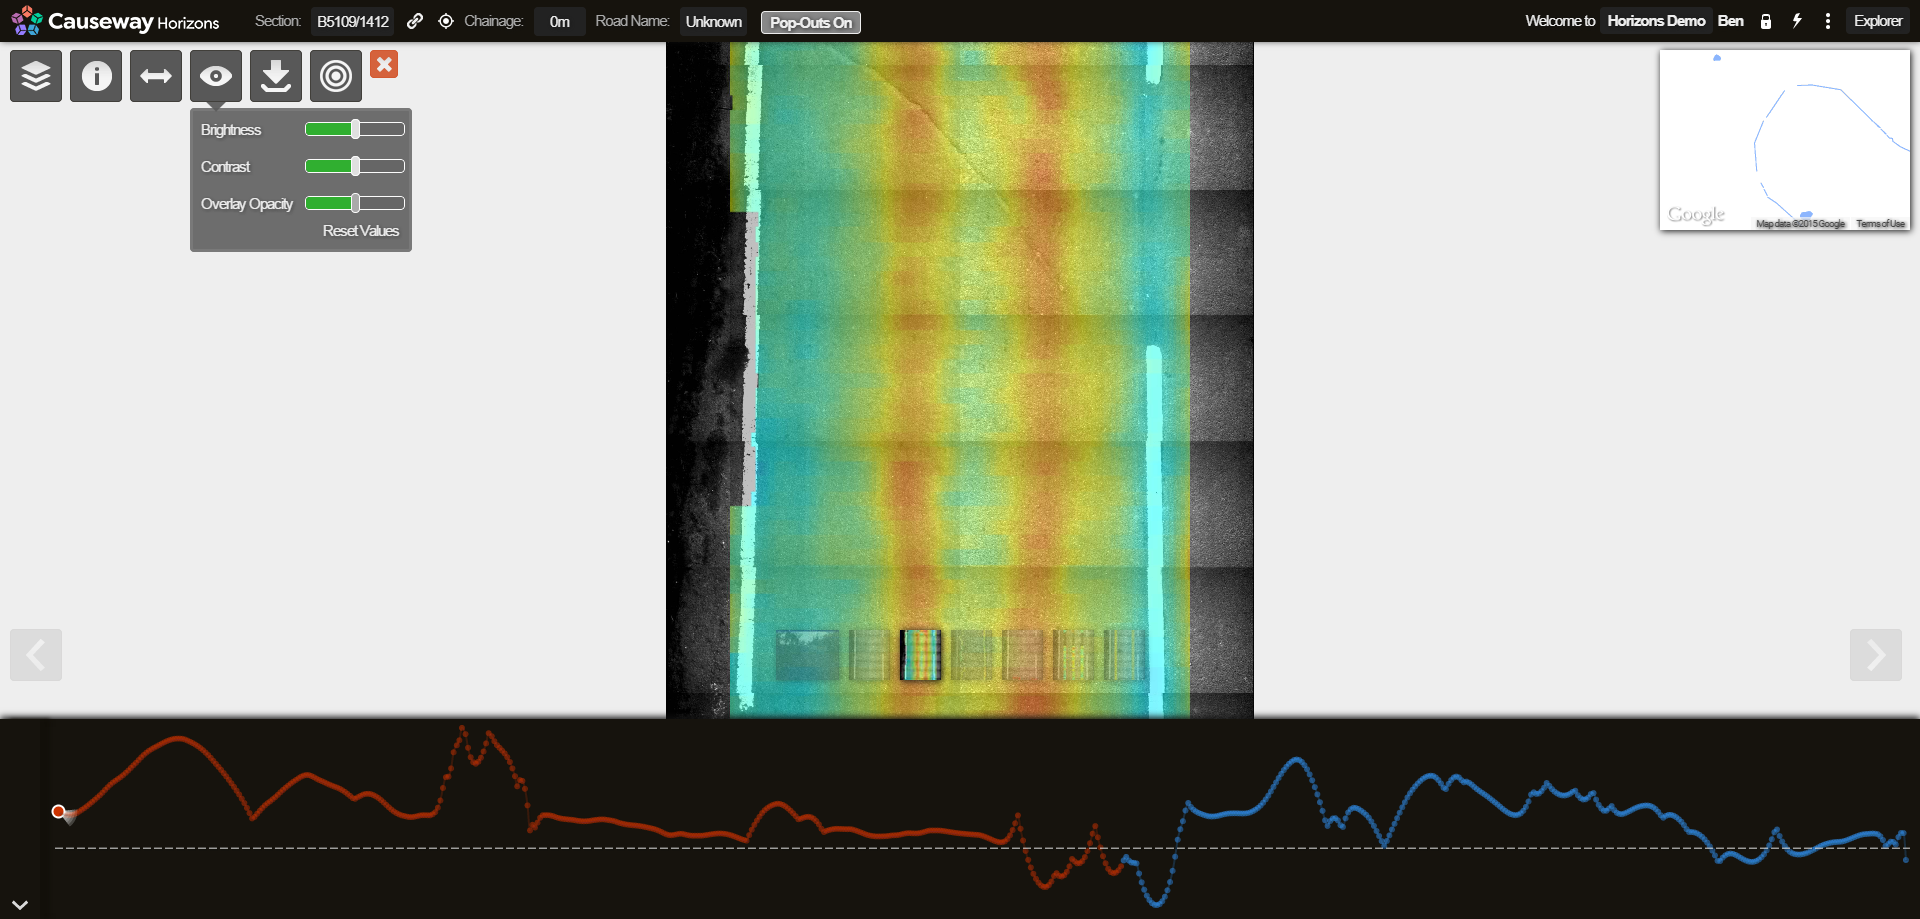Go to the next image with right chevron
The height and width of the screenshot is (919, 1920).
(x=1875, y=655)
